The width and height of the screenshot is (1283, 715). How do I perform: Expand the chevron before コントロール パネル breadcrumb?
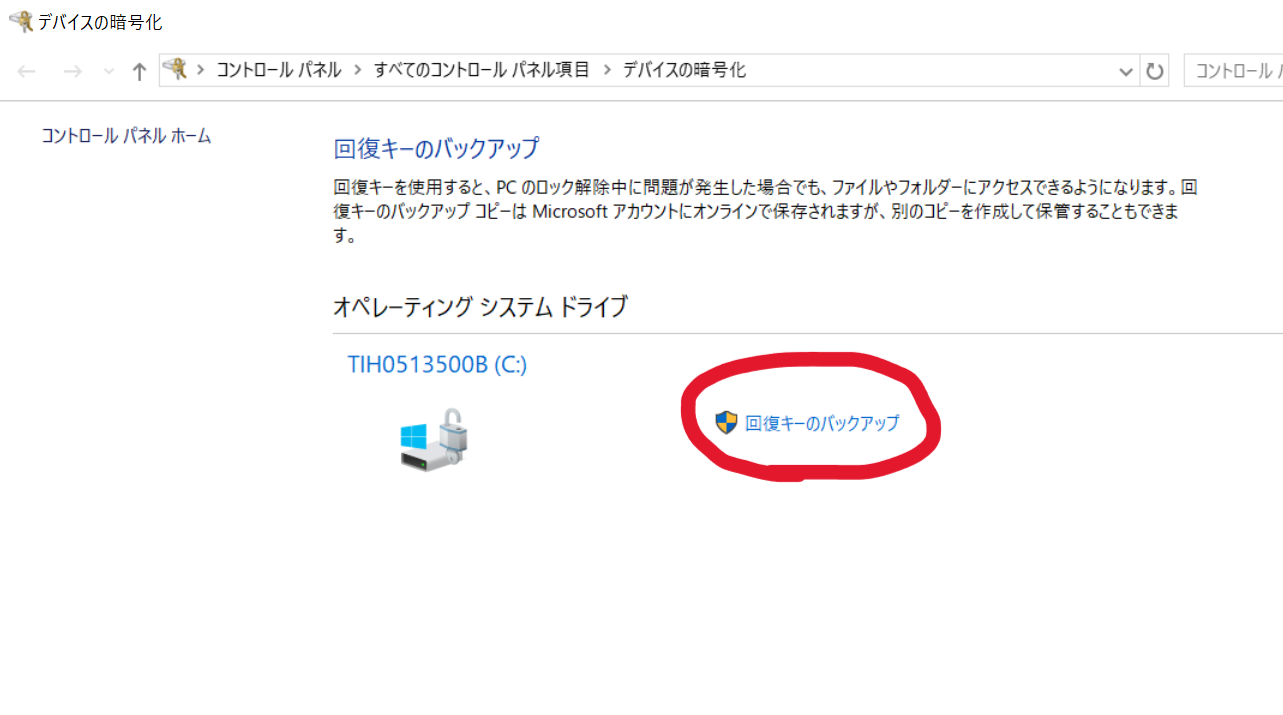201,70
